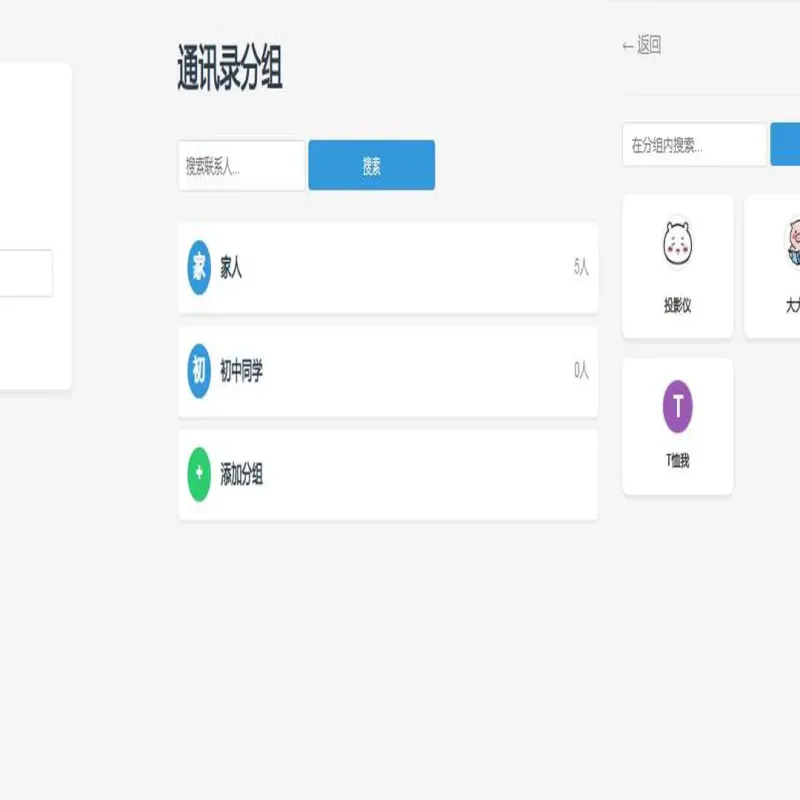Open the T恤我 contact card name
Screen dimensions: 800x800
(678, 461)
